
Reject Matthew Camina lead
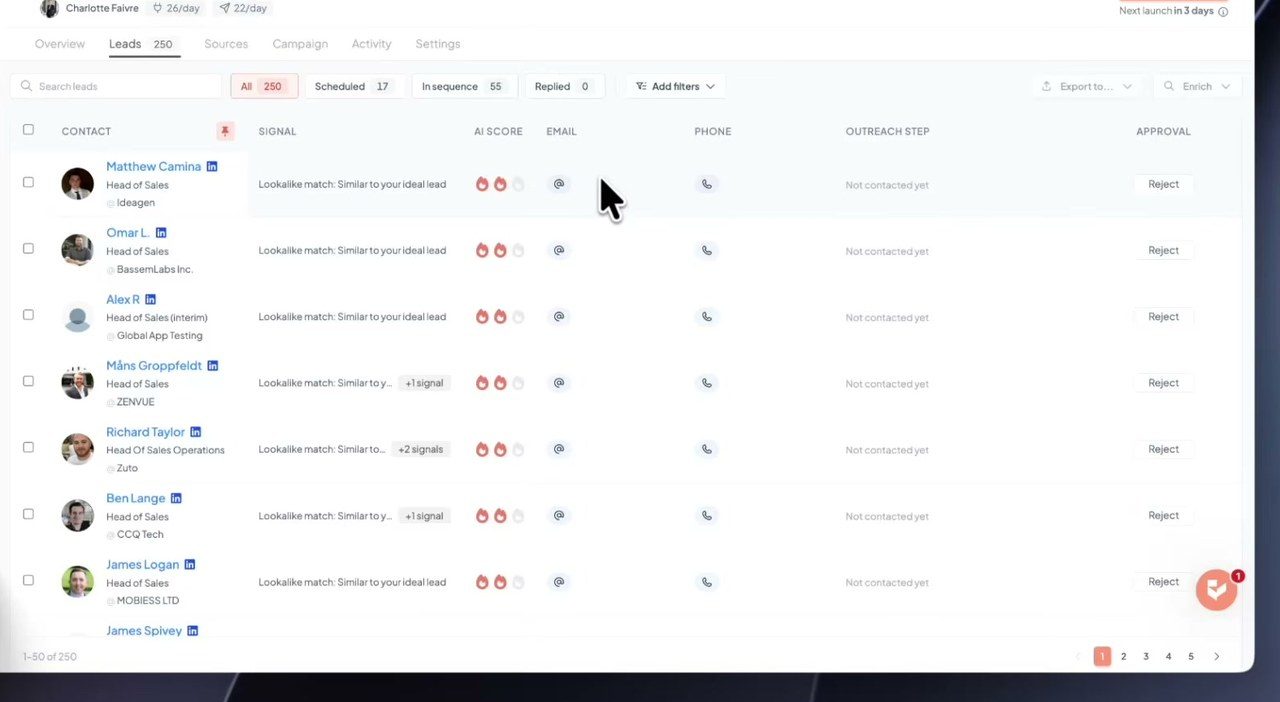(x=1163, y=184)
